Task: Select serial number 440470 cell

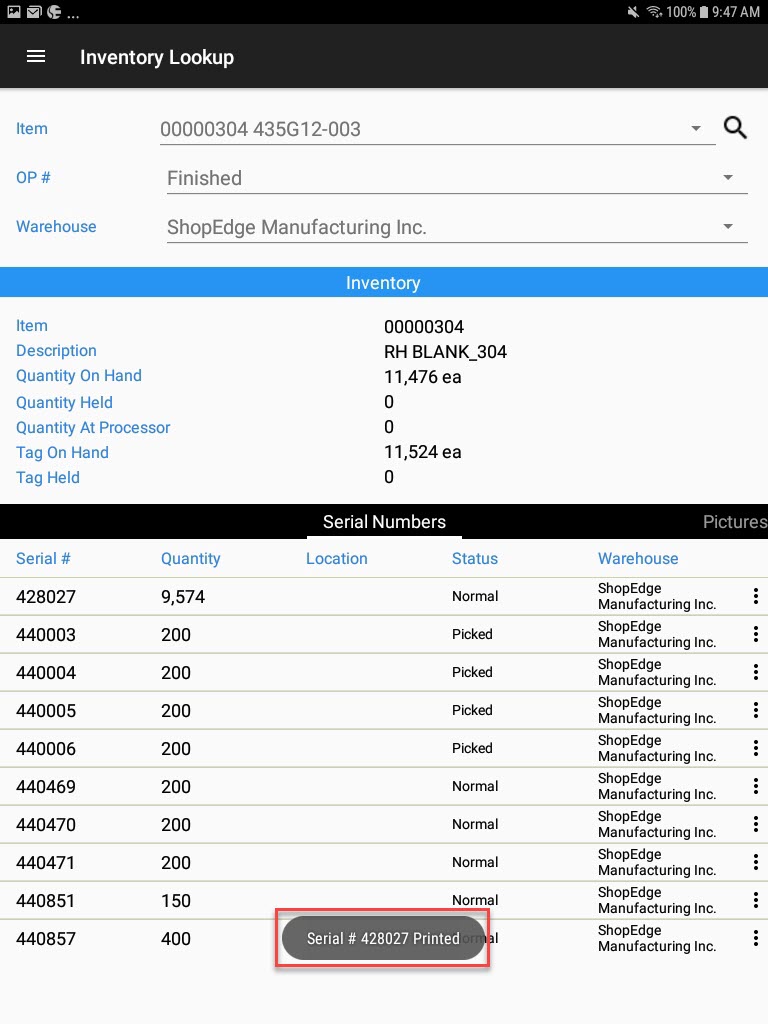Action: pos(46,824)
